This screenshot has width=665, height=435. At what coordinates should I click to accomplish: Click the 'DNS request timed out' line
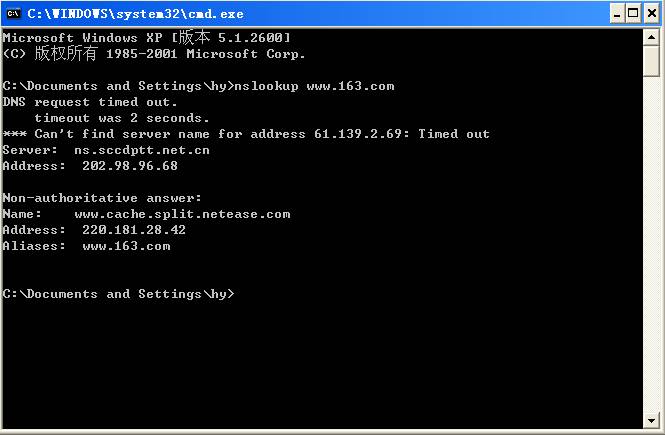tap(90, 102)
